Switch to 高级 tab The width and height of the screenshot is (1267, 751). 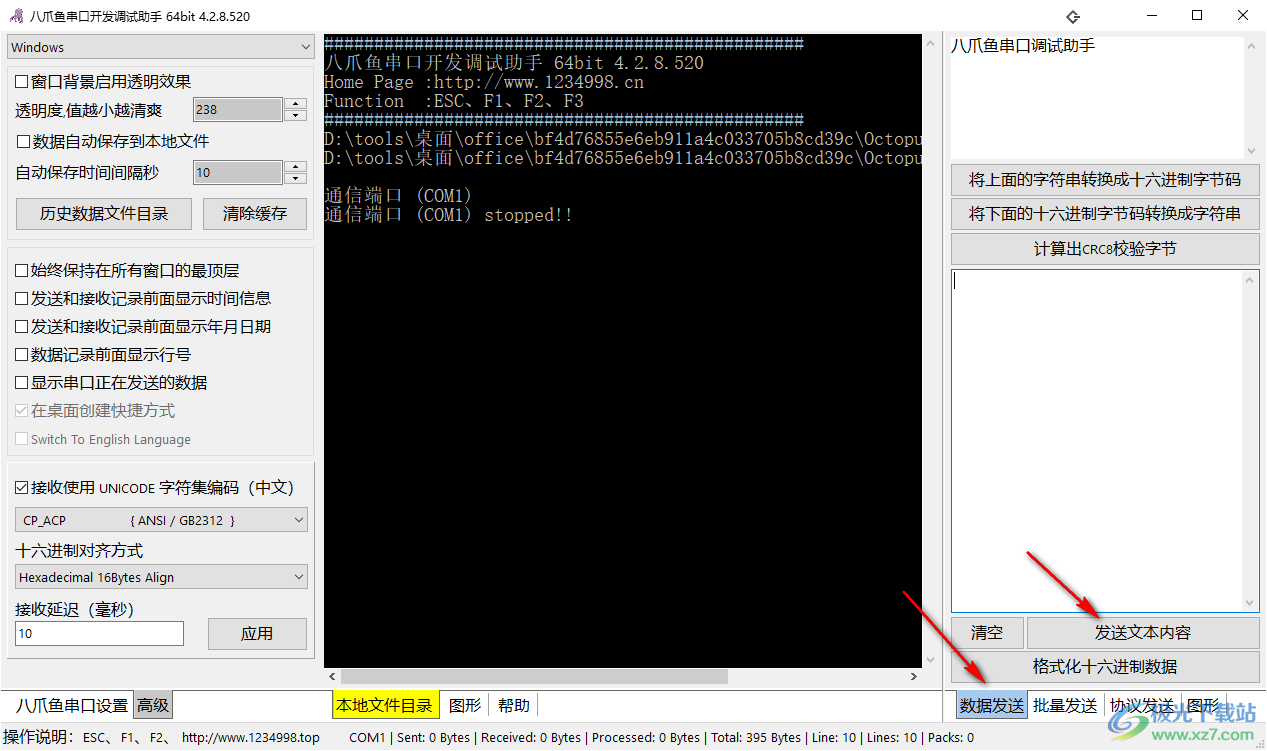(153, 705)
